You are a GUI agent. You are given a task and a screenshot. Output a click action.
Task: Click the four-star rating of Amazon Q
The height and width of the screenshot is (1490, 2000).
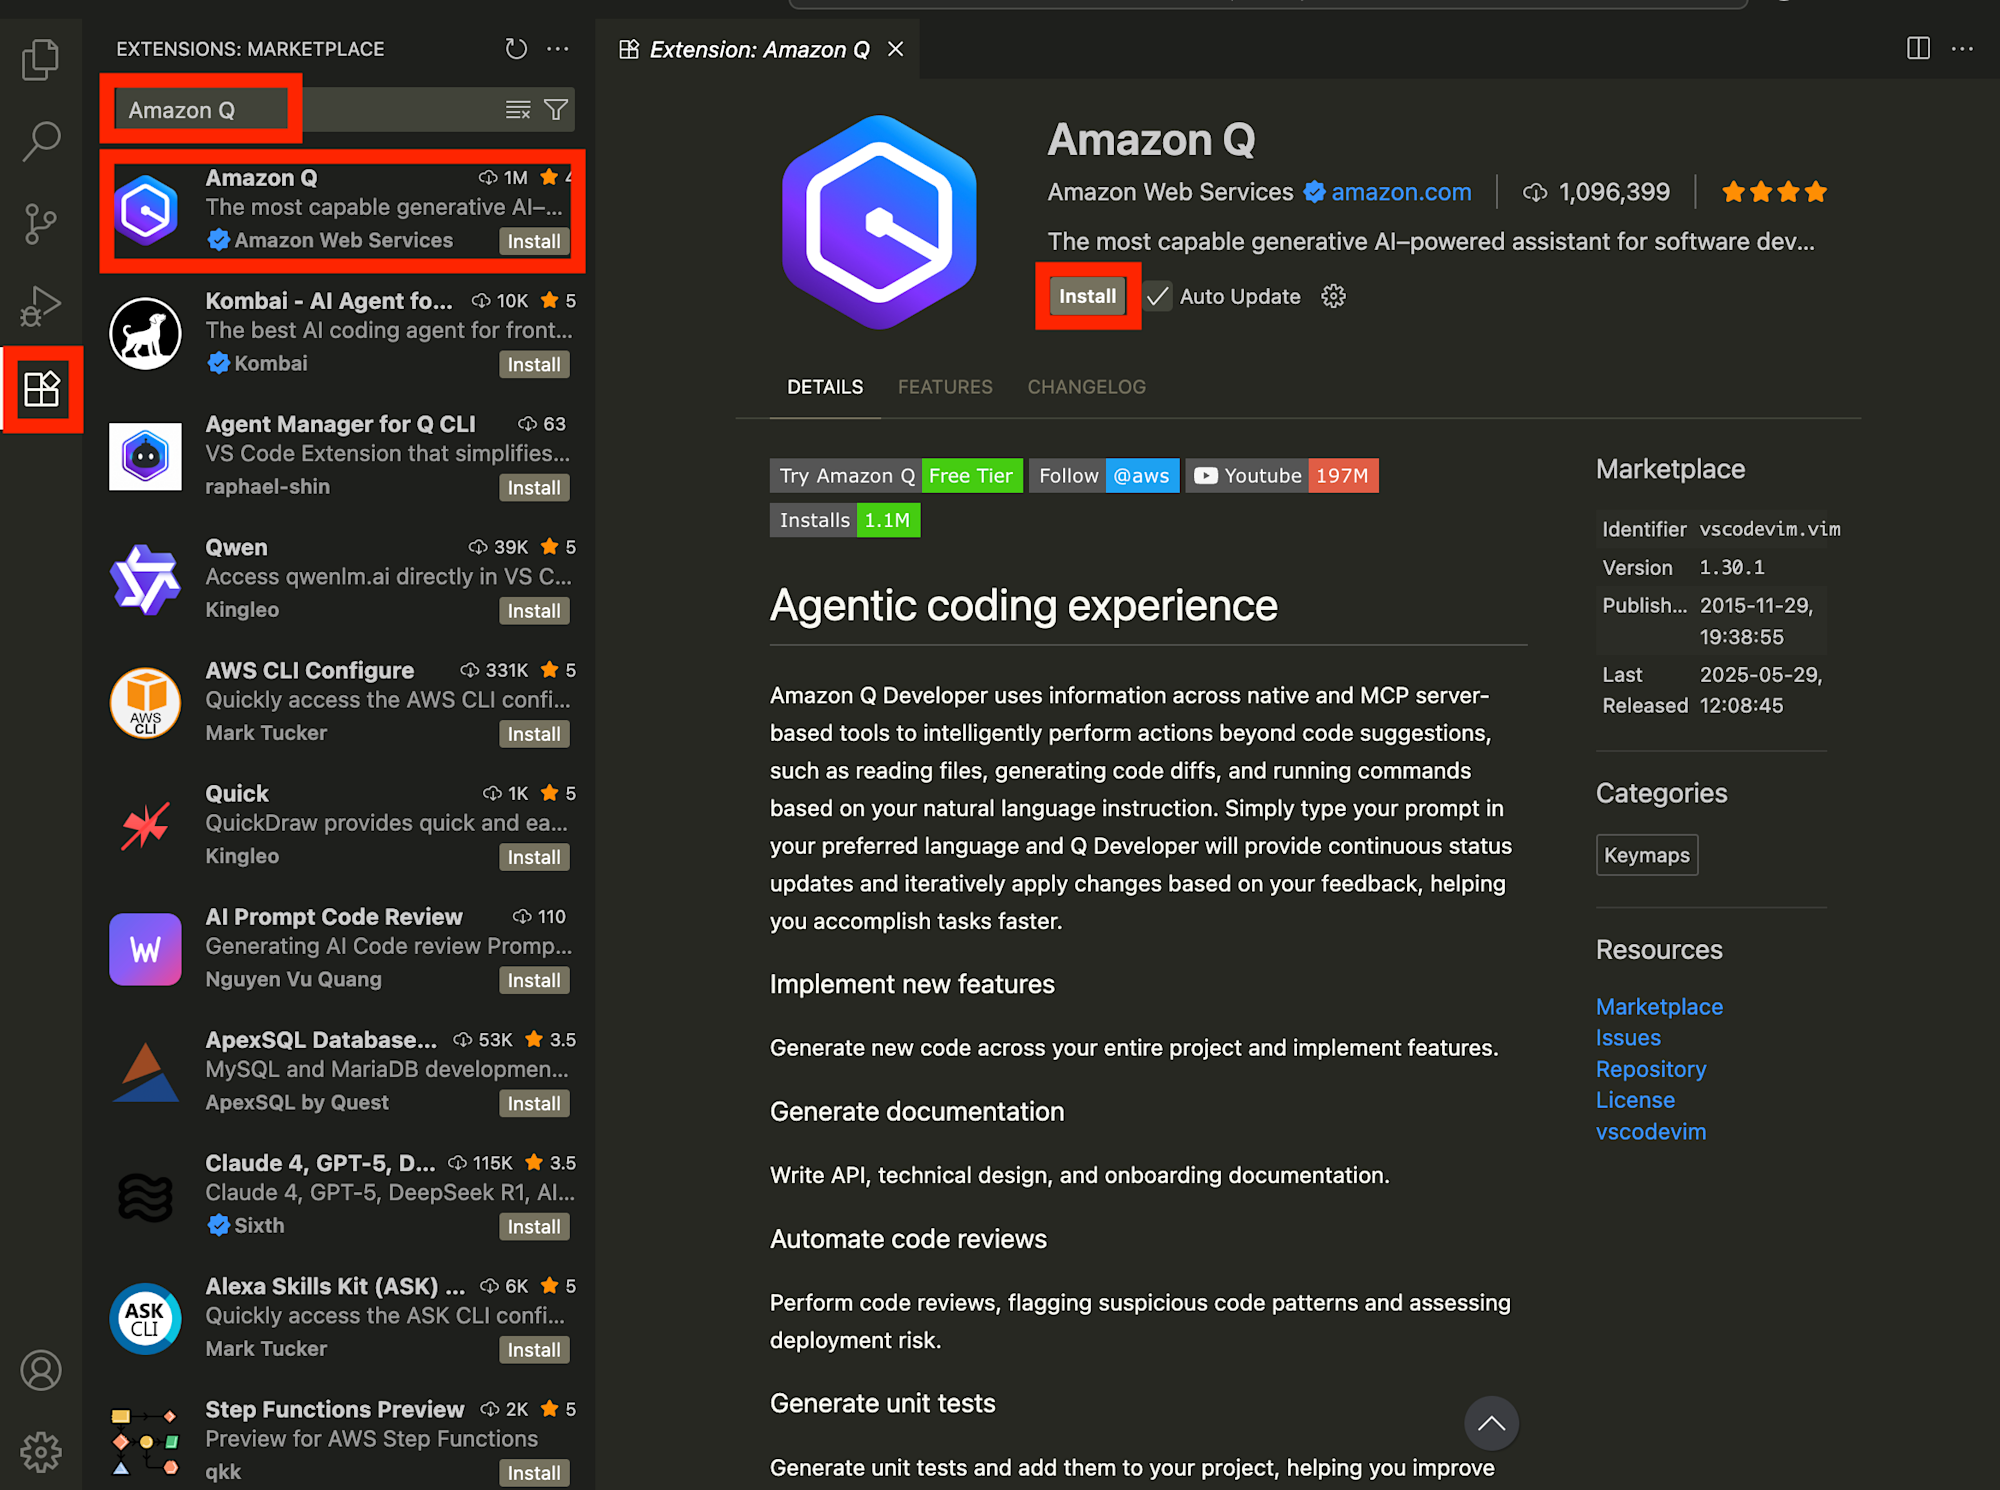click(1774, 192)
